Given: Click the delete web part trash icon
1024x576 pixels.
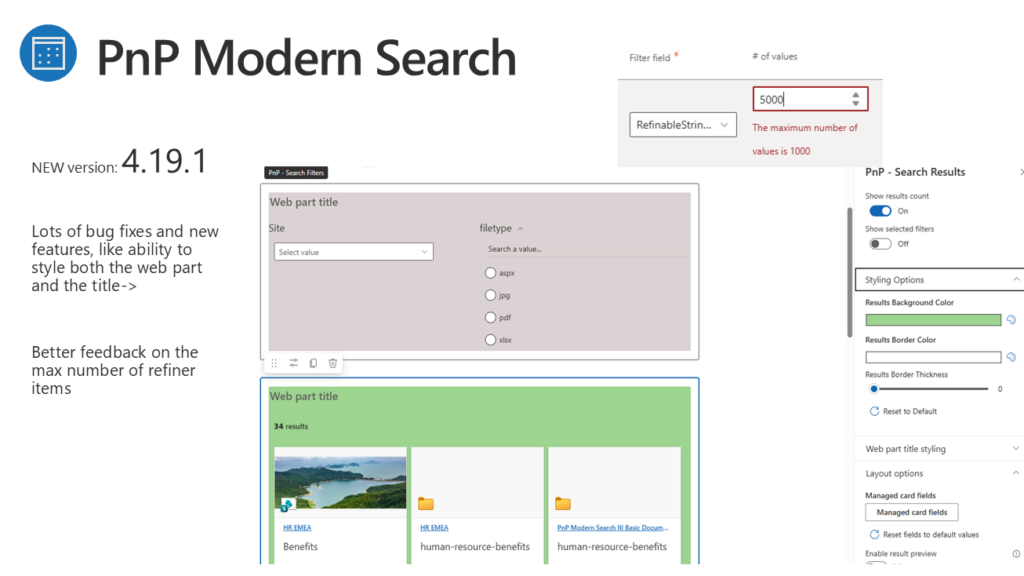Looking at the screenshot, I should tap(333, 363).
